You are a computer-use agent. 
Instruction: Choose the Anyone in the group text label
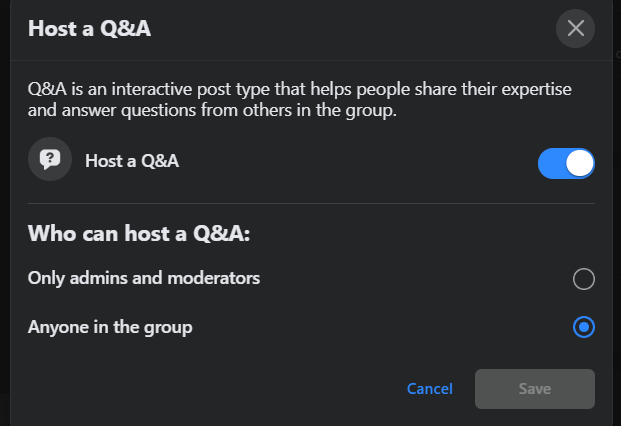(110, 327)
